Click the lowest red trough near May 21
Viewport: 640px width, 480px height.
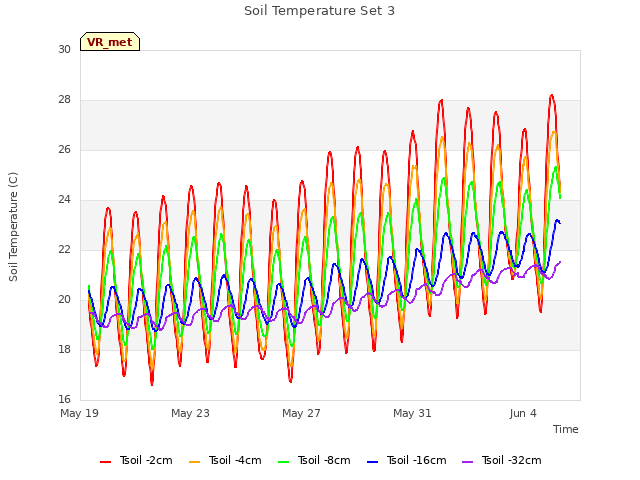pyautogui.click(x=152, y=384)
